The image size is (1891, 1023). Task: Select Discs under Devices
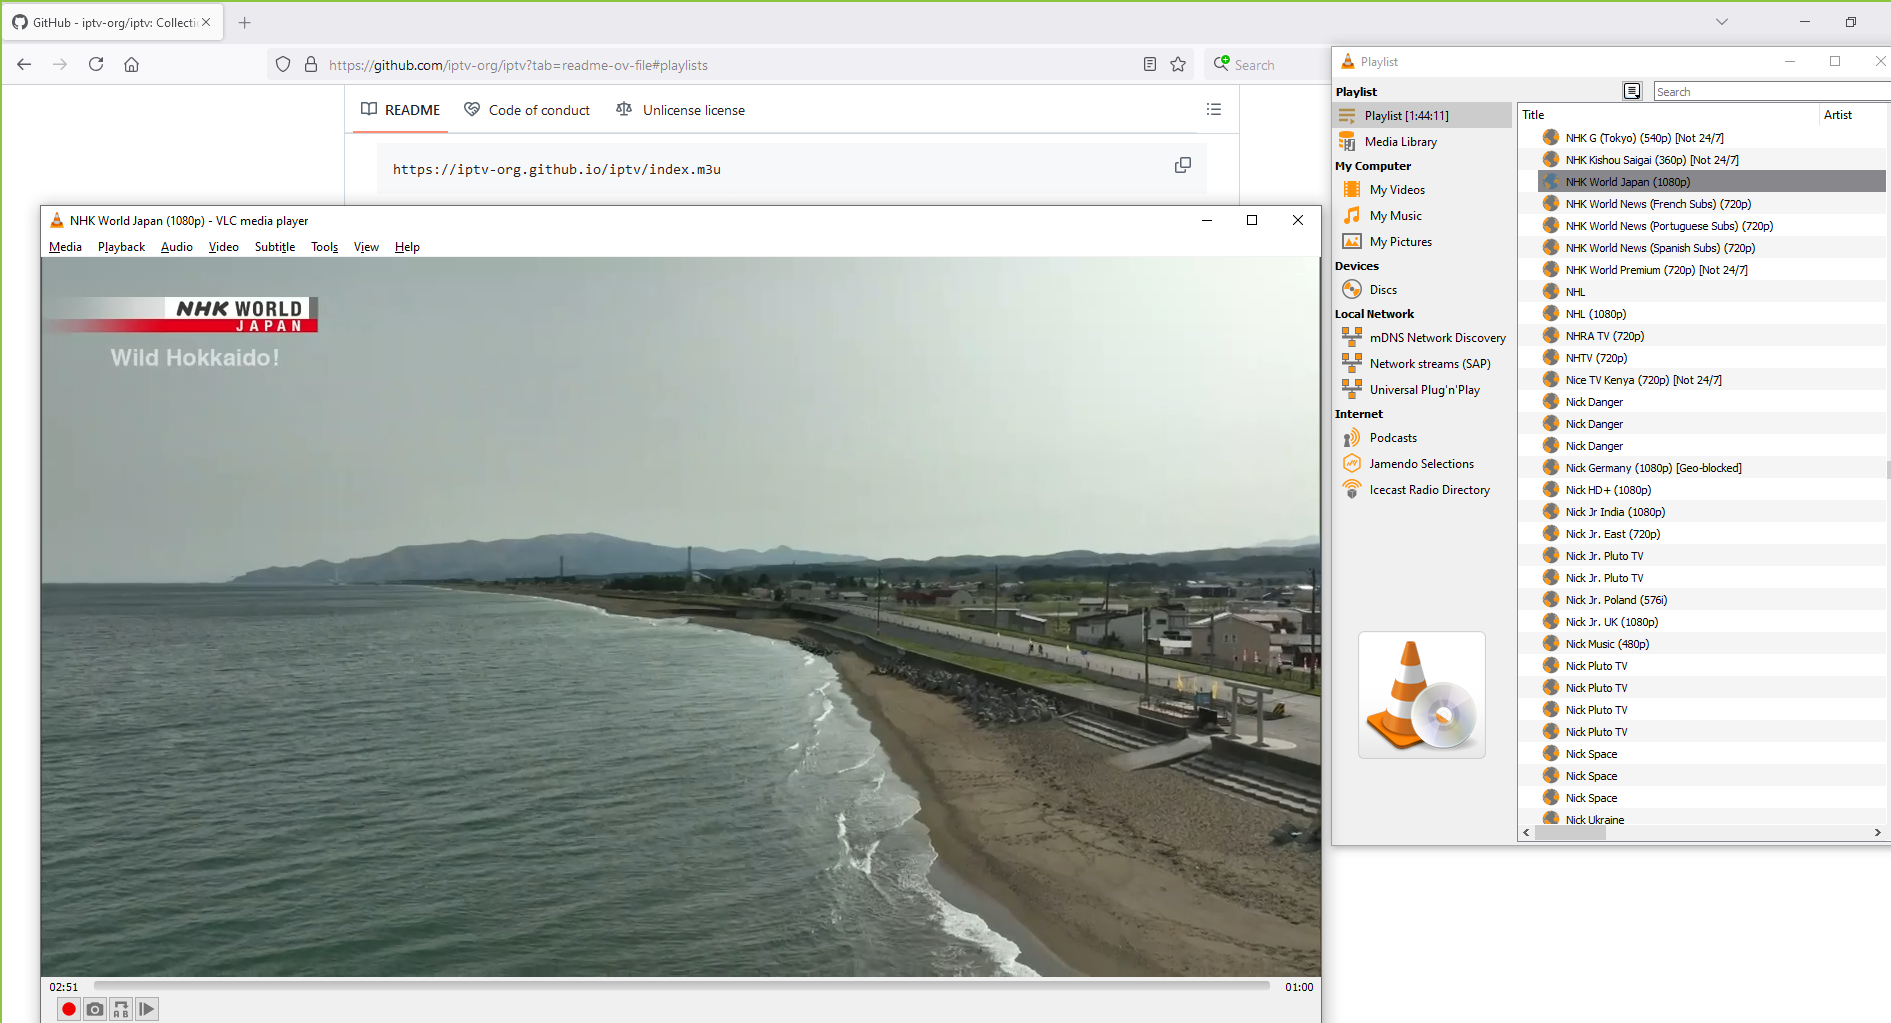[x=1383, y=290]
